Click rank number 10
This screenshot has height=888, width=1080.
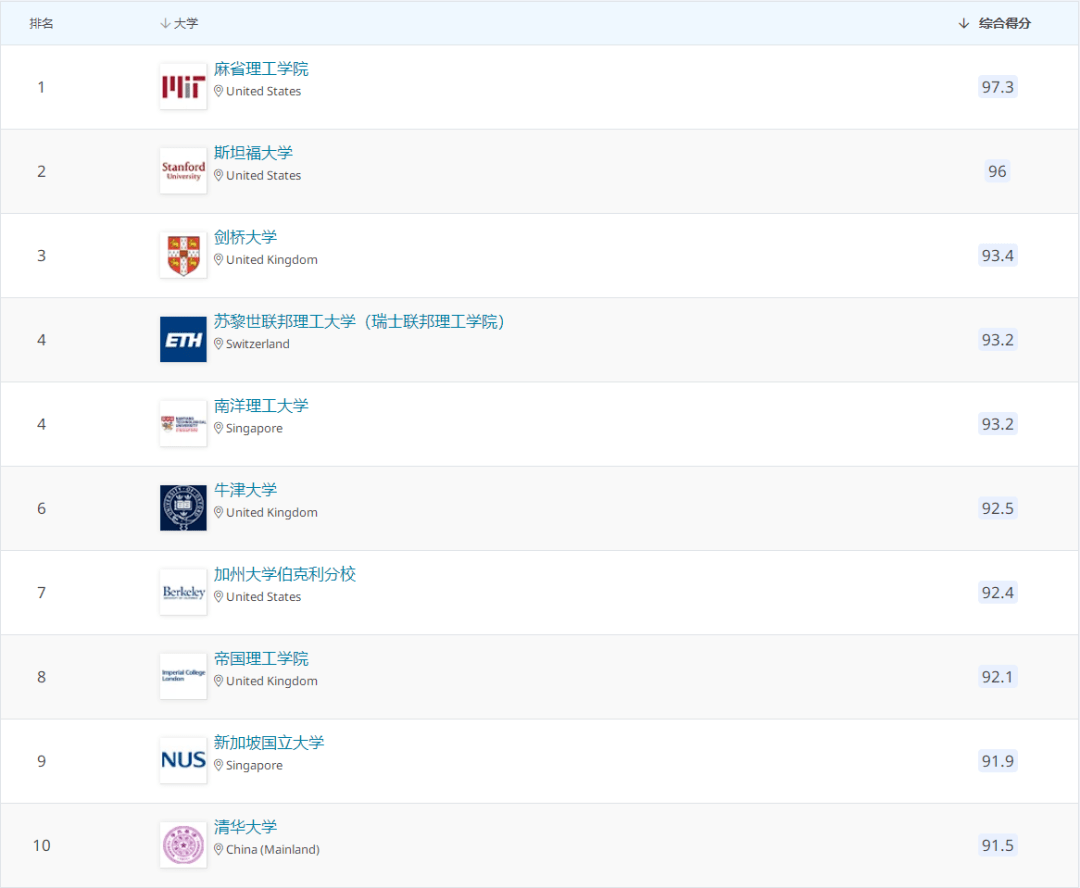click(41, 845)
